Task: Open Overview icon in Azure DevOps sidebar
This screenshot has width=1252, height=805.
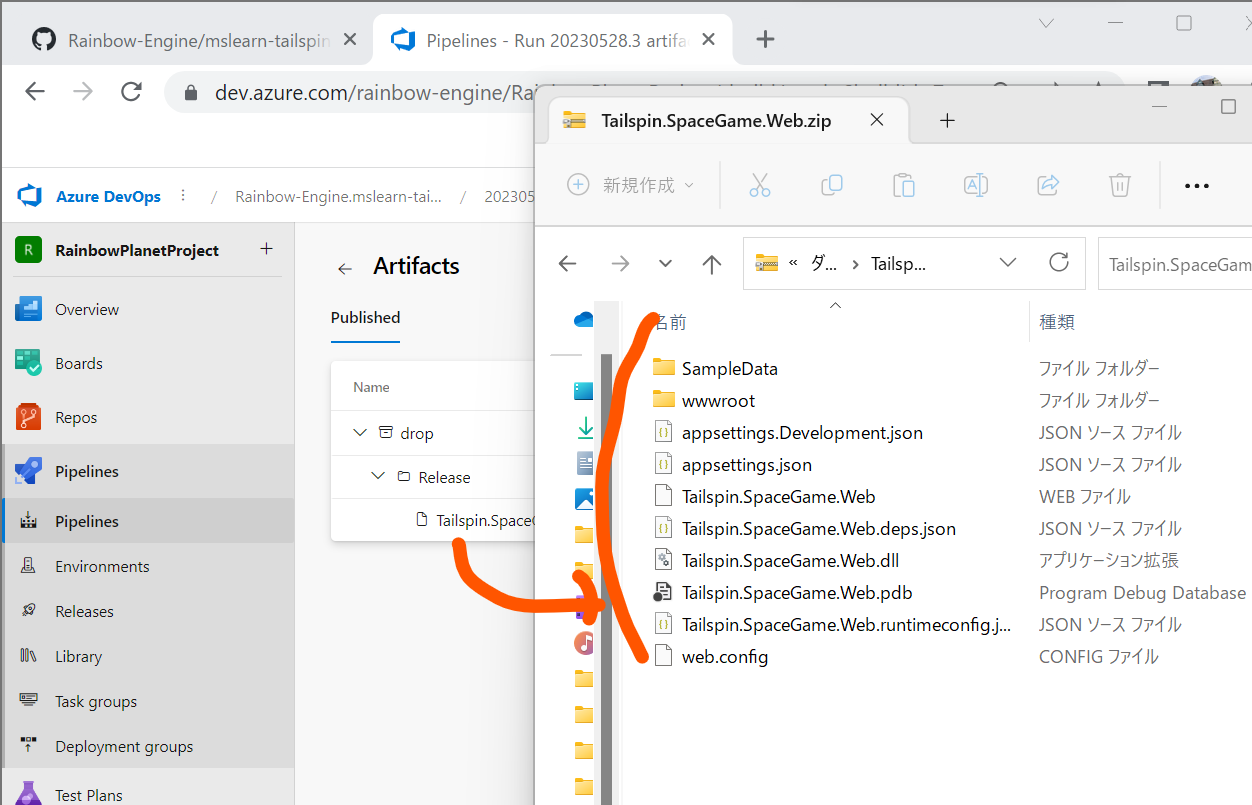Action: [x=28, y=309]
